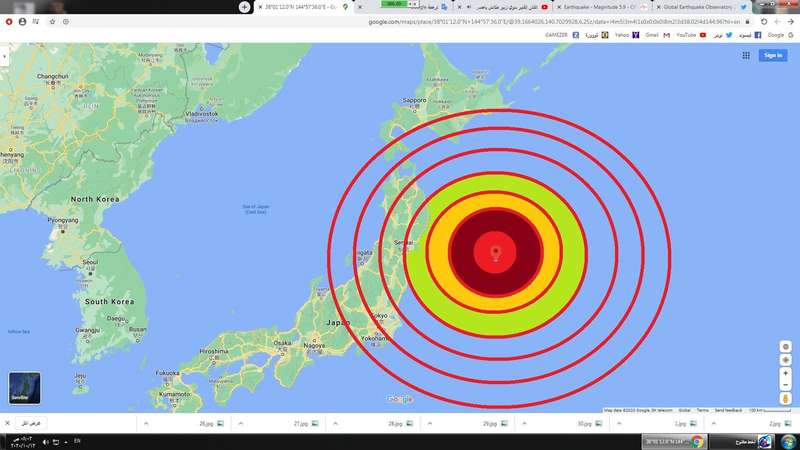Zoom in on the map
The width and height of the screenshot is (800, 450).
[786, 373]
